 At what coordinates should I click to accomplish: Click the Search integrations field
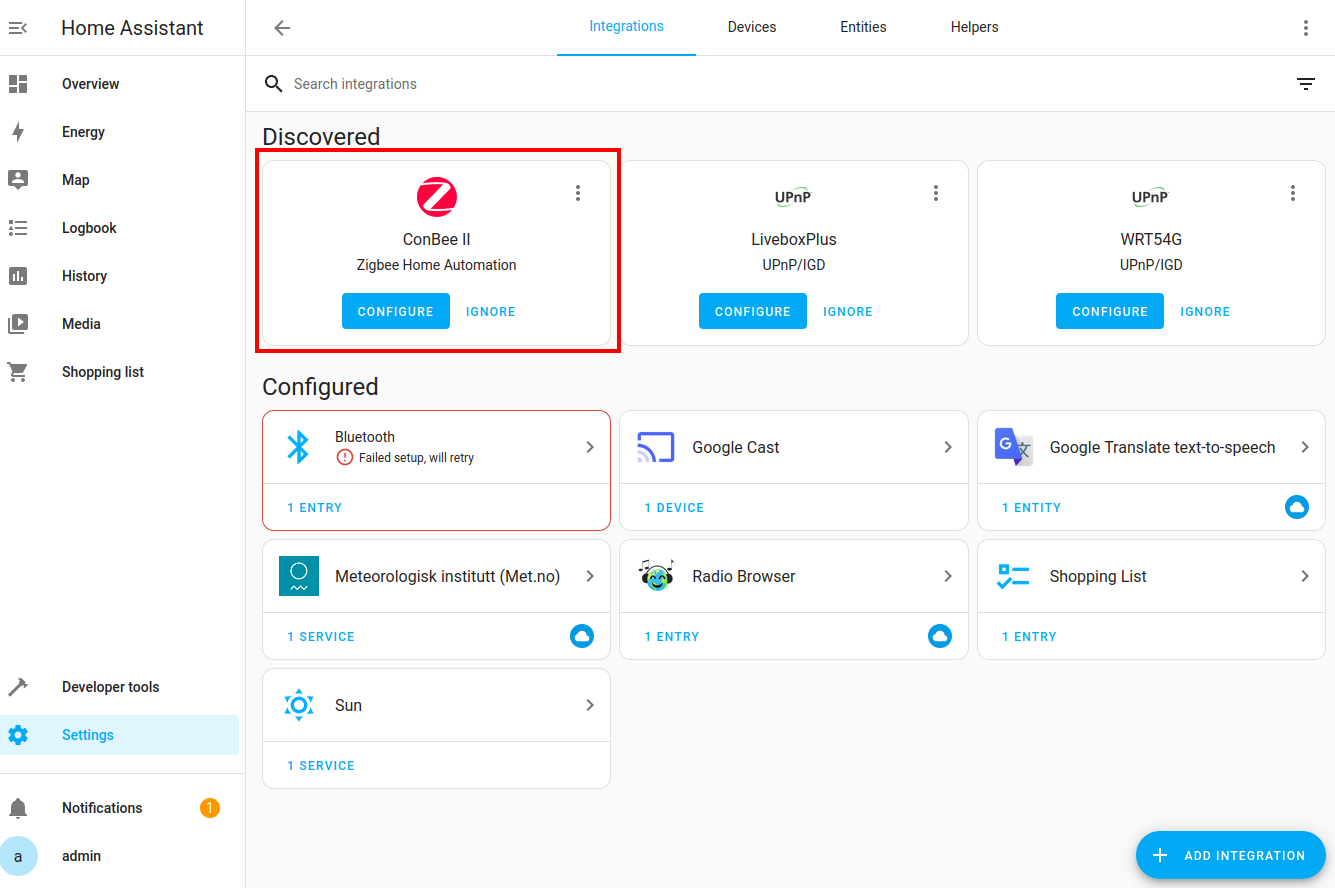pos(700,84)
